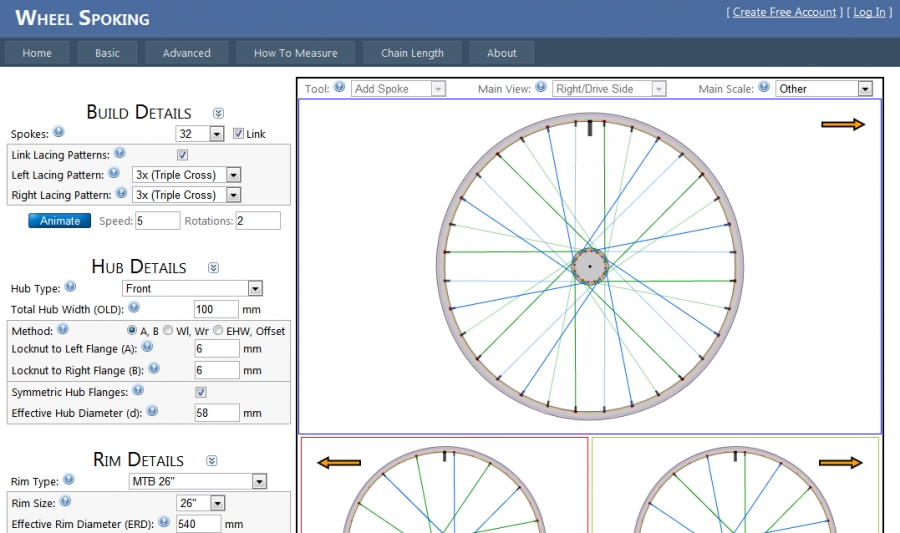The image size is (900, 533).
Task: Click right-pointing orange arrow in green-bordered view
Action: [840, 462]
